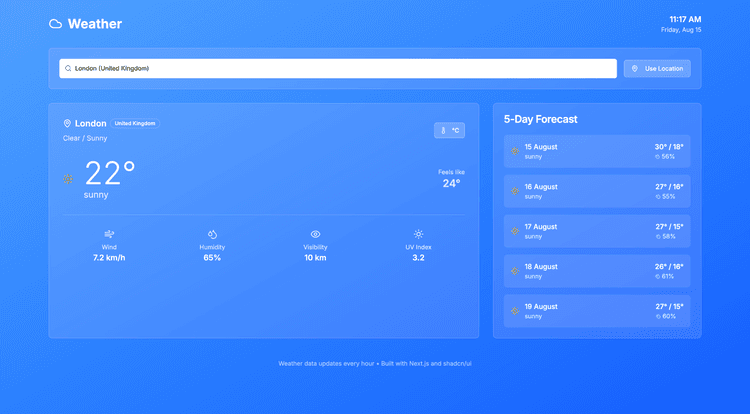
Task: Click the sun icon on the 18 August row
Action: click(515, 271)
